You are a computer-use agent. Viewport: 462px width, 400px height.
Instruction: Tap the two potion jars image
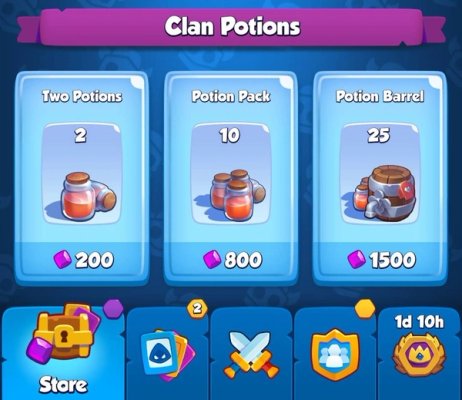click(x=88, y=196)
